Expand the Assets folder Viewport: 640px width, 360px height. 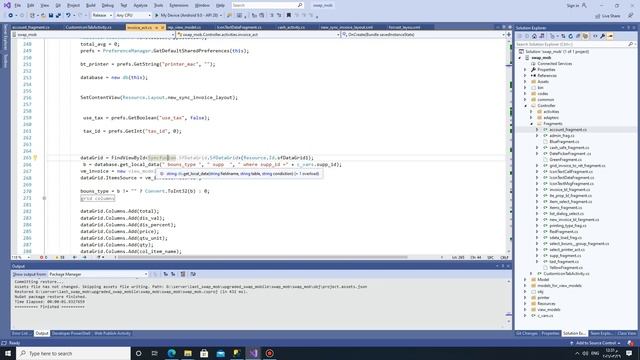[525, 82]
